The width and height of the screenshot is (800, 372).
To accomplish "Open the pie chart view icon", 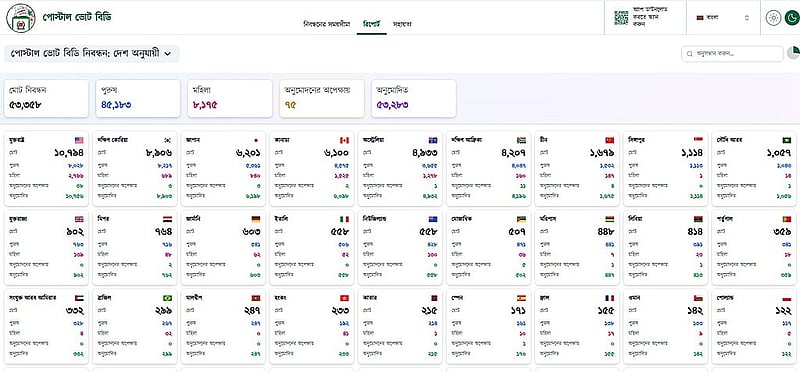I will click(x=793, y=53).
